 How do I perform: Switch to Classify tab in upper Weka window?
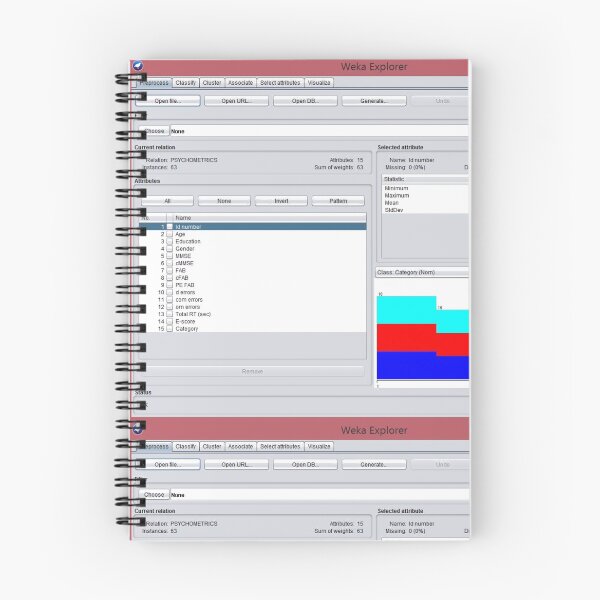click(x=186, y=83)
